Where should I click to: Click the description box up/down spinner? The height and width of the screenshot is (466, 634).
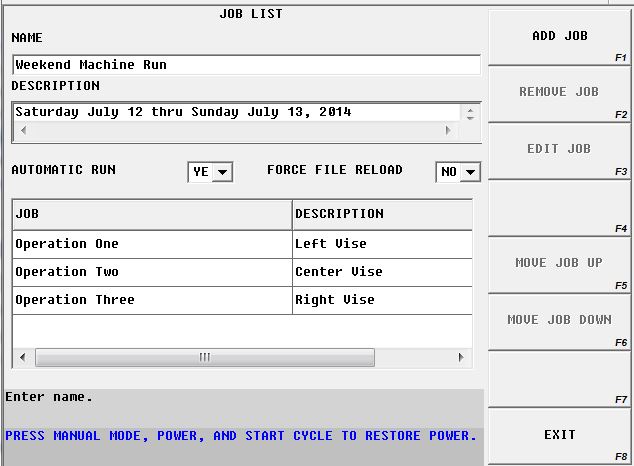[470, 114]
